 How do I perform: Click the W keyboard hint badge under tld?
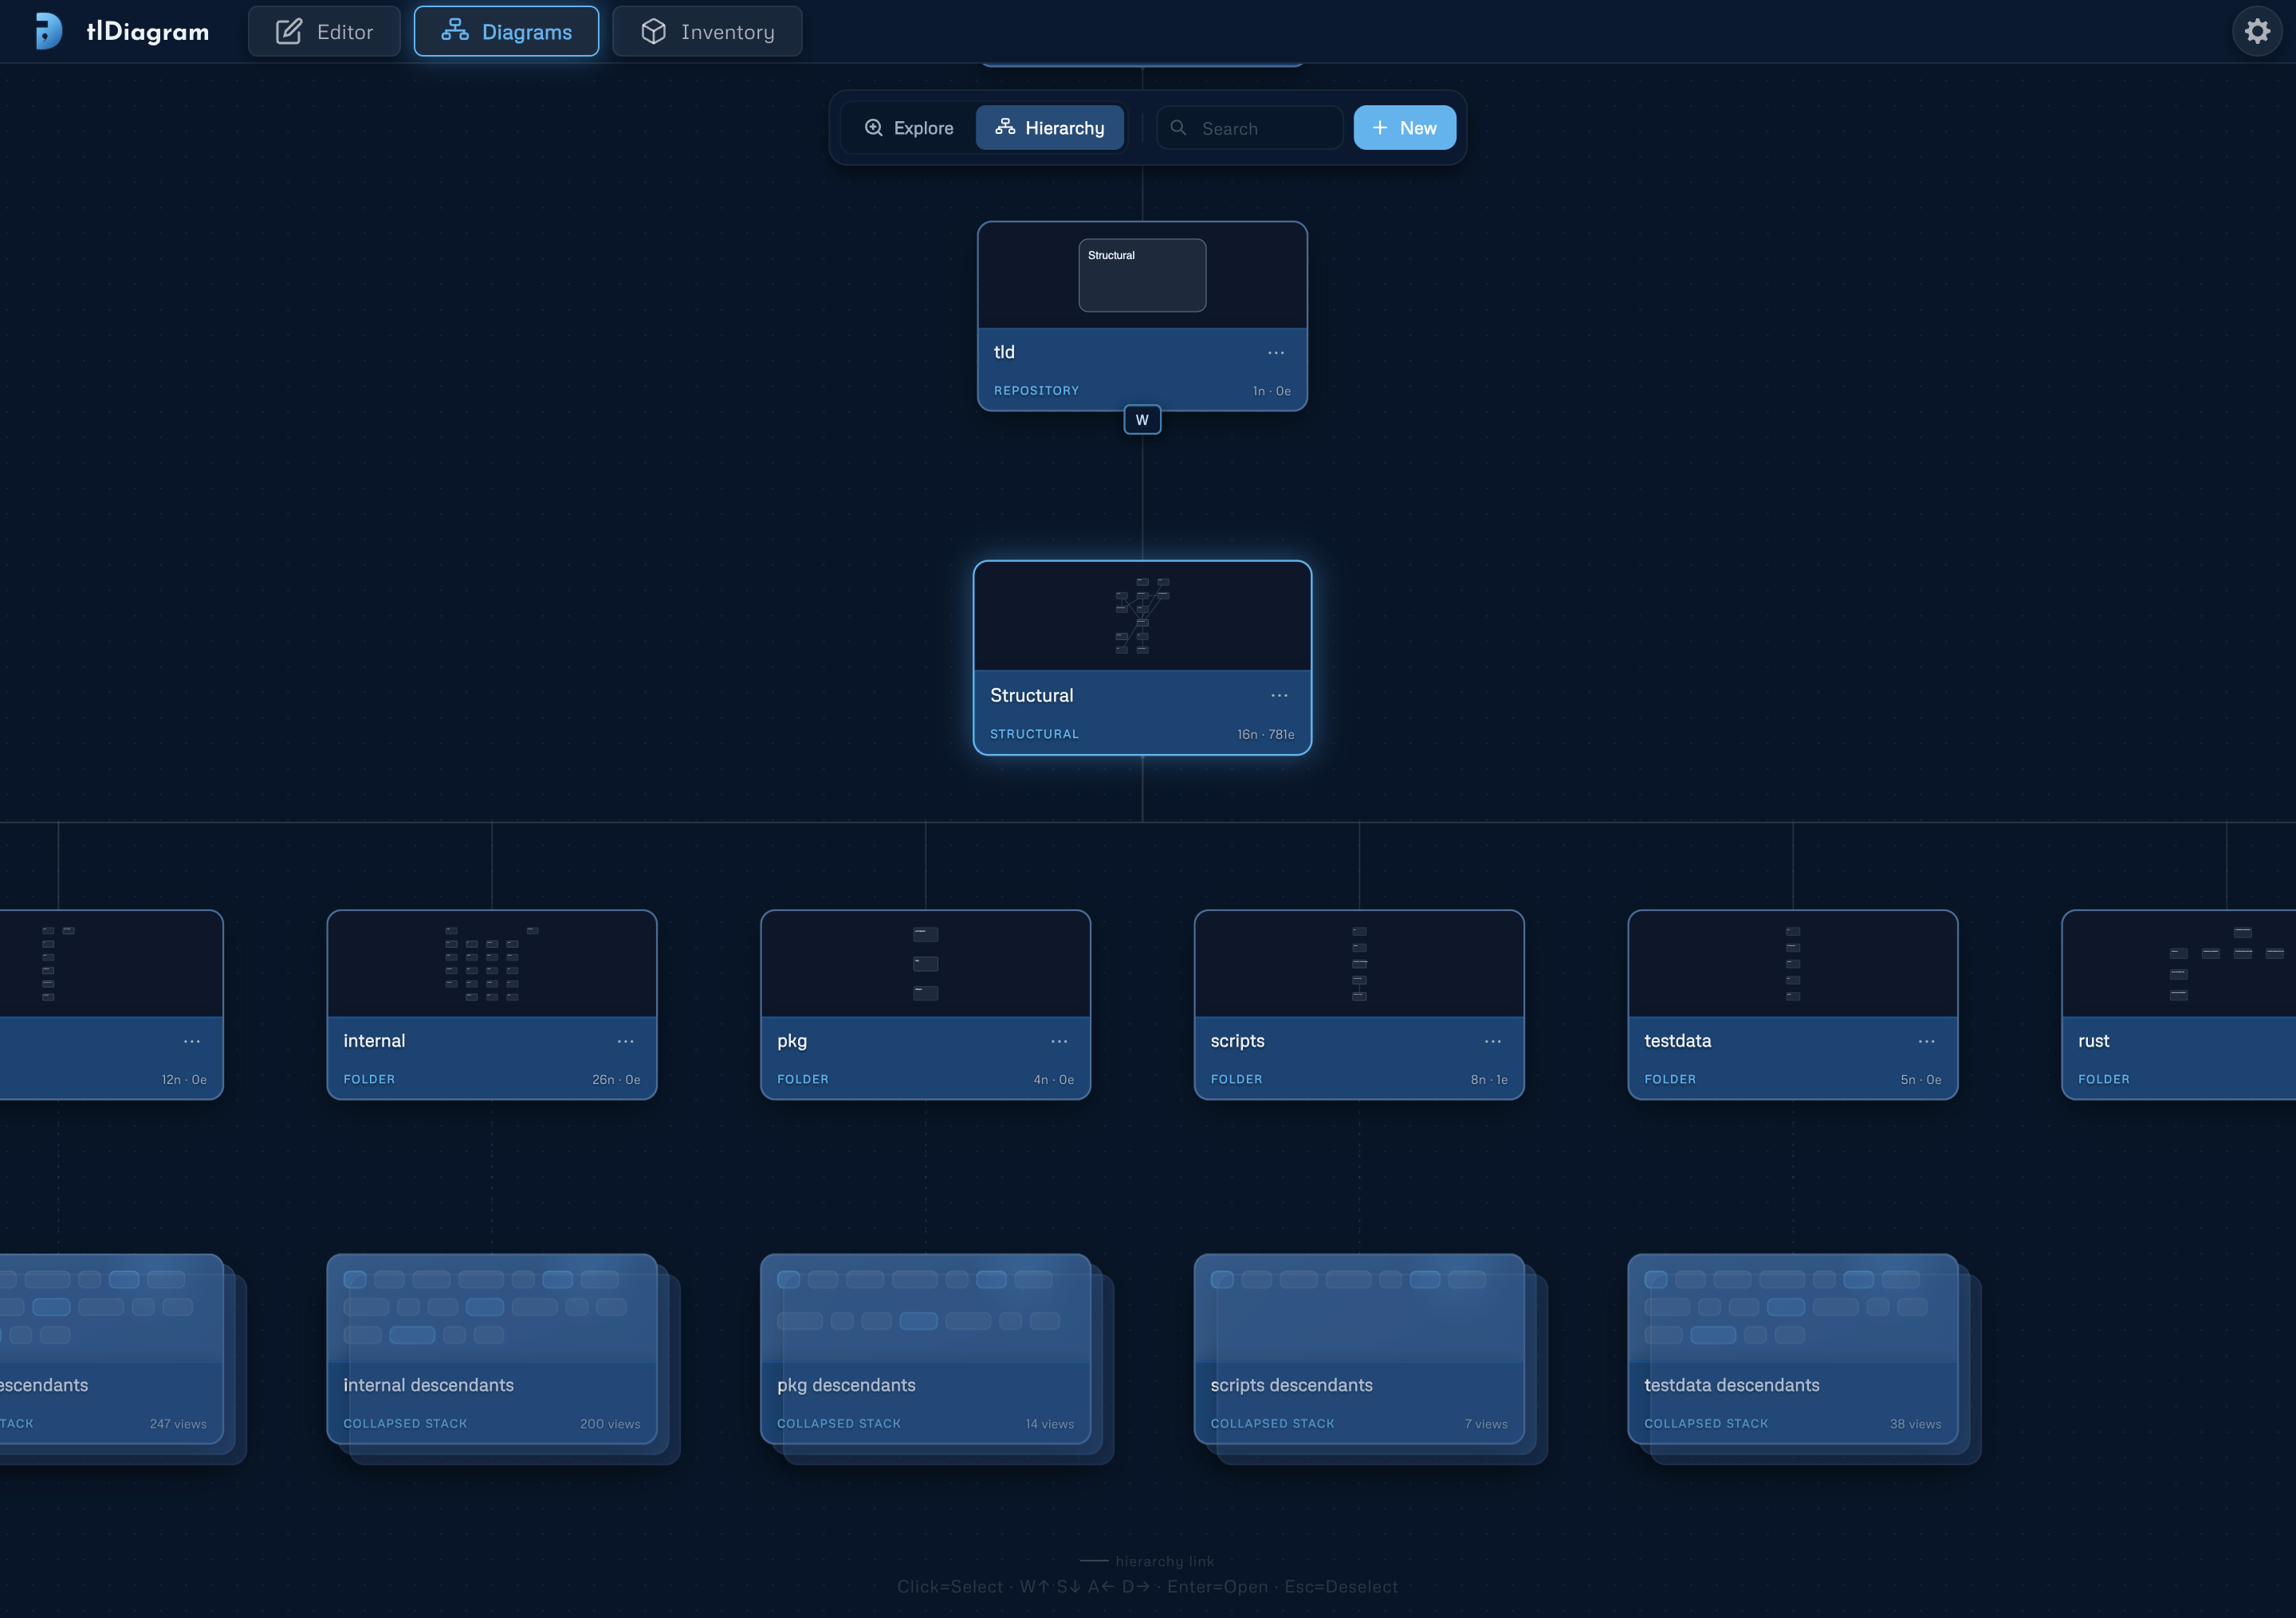click(1142, 420)
